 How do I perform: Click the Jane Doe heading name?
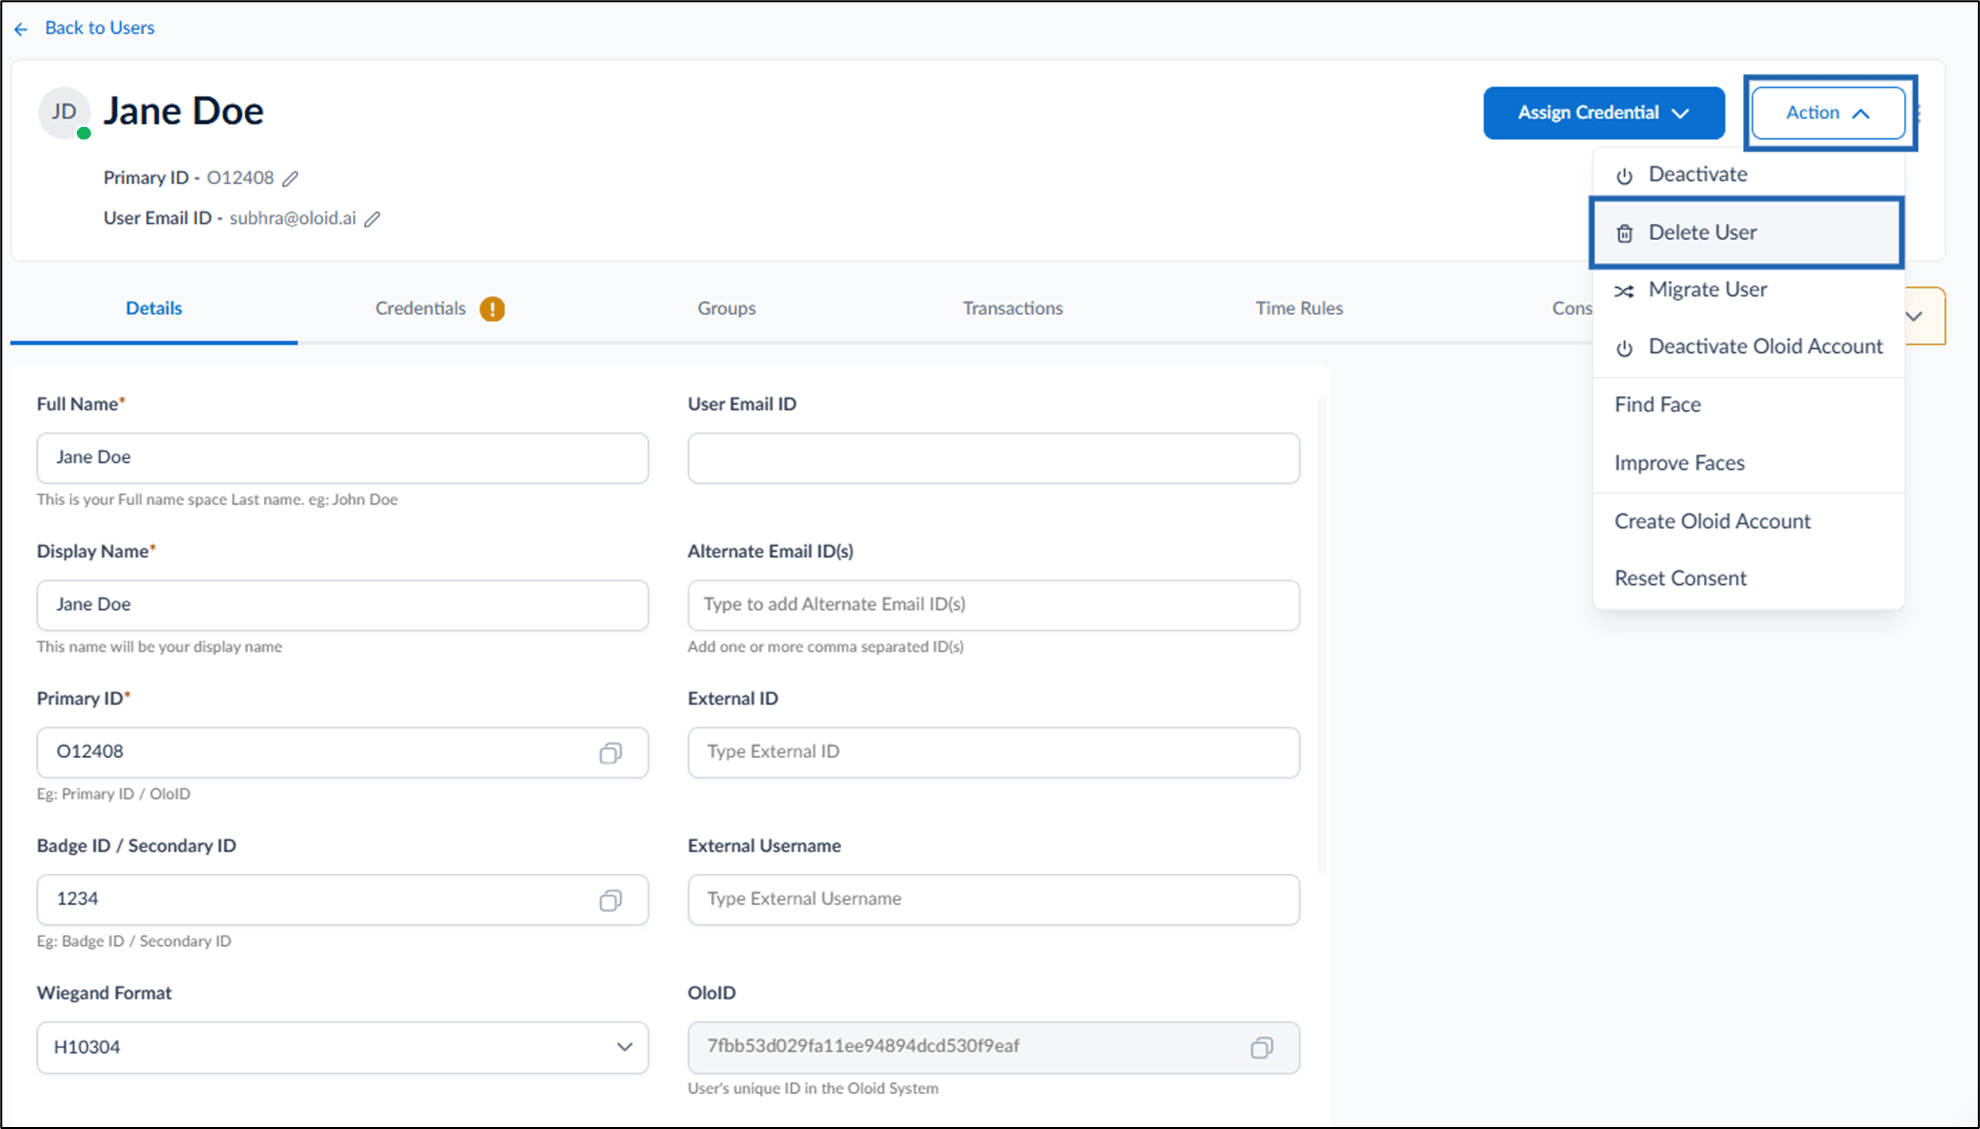click(x=184, y=111)
